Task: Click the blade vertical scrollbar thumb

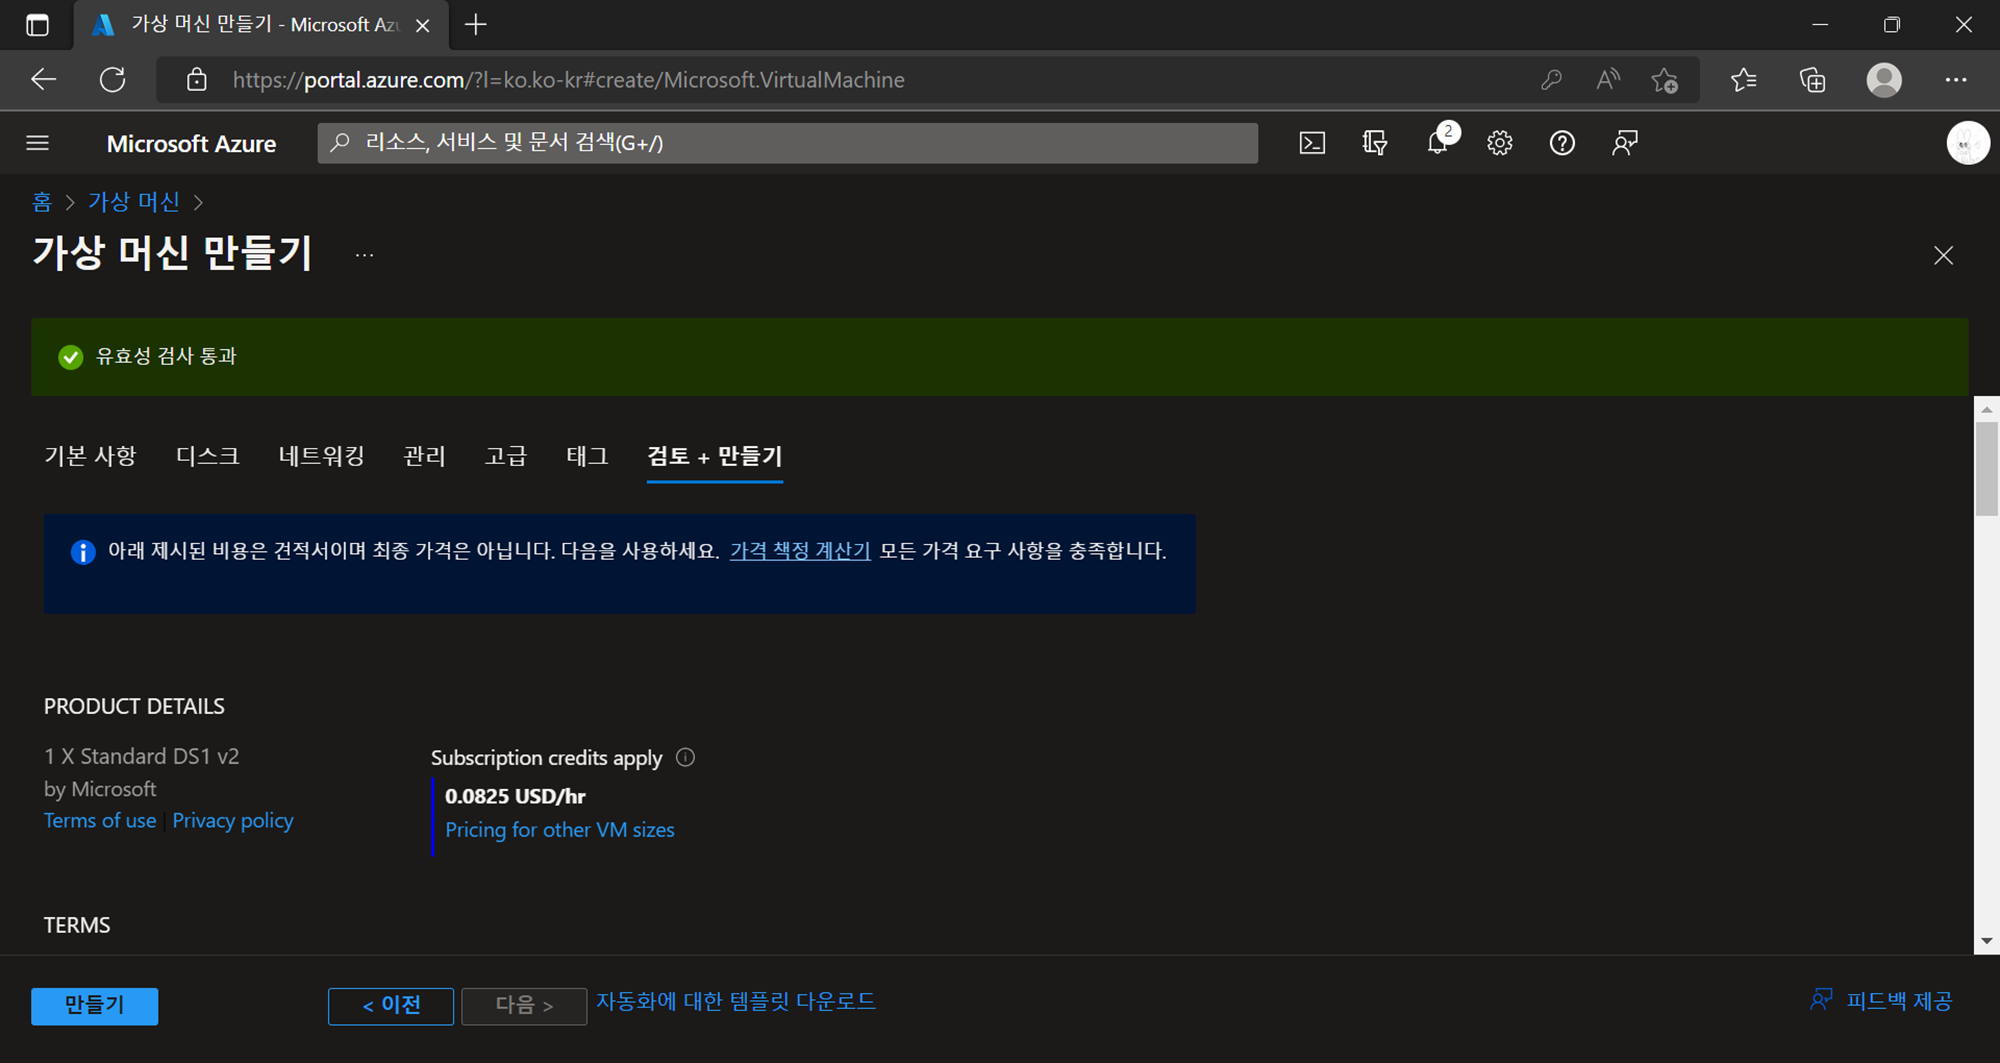Action: click(1986, 468)
